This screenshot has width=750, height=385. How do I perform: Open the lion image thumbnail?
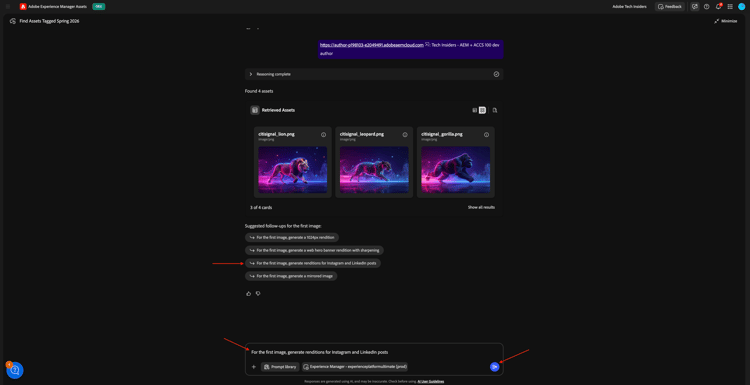click(x=293, y=170)
